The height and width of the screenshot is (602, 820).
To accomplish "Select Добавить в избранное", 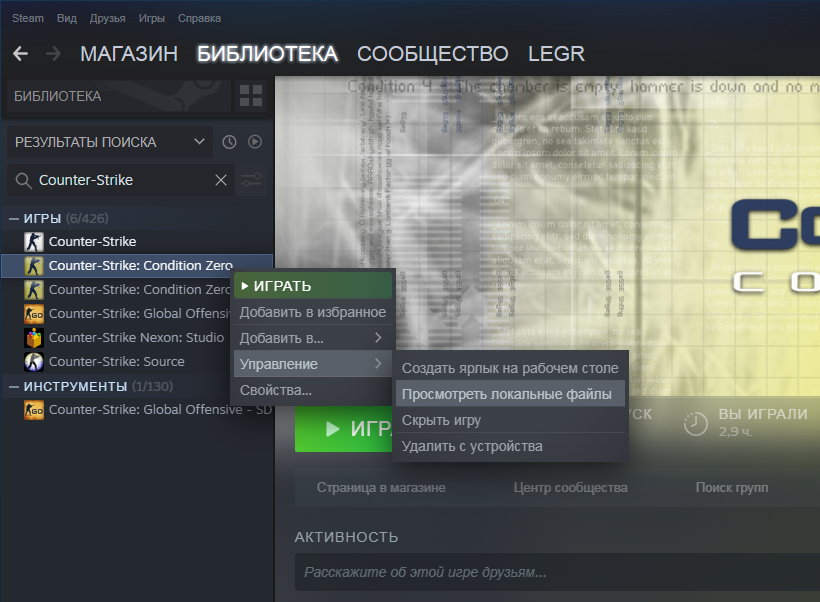I will point(313,312).
